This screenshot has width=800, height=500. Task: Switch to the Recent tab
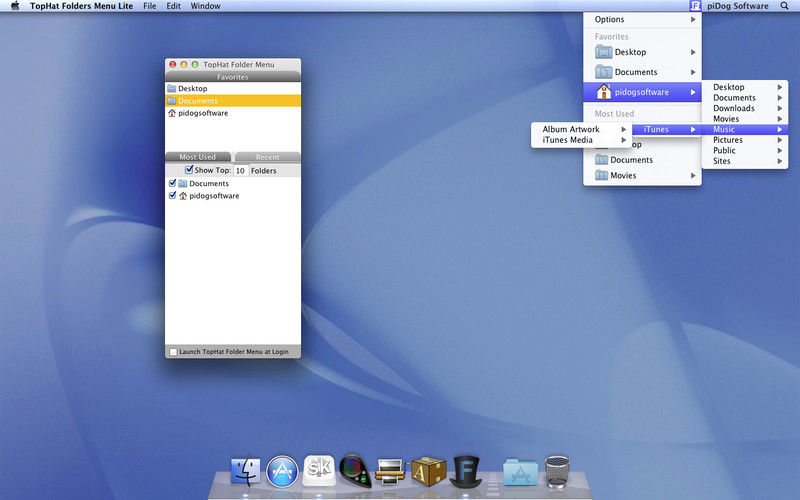[x=267, y=157]
